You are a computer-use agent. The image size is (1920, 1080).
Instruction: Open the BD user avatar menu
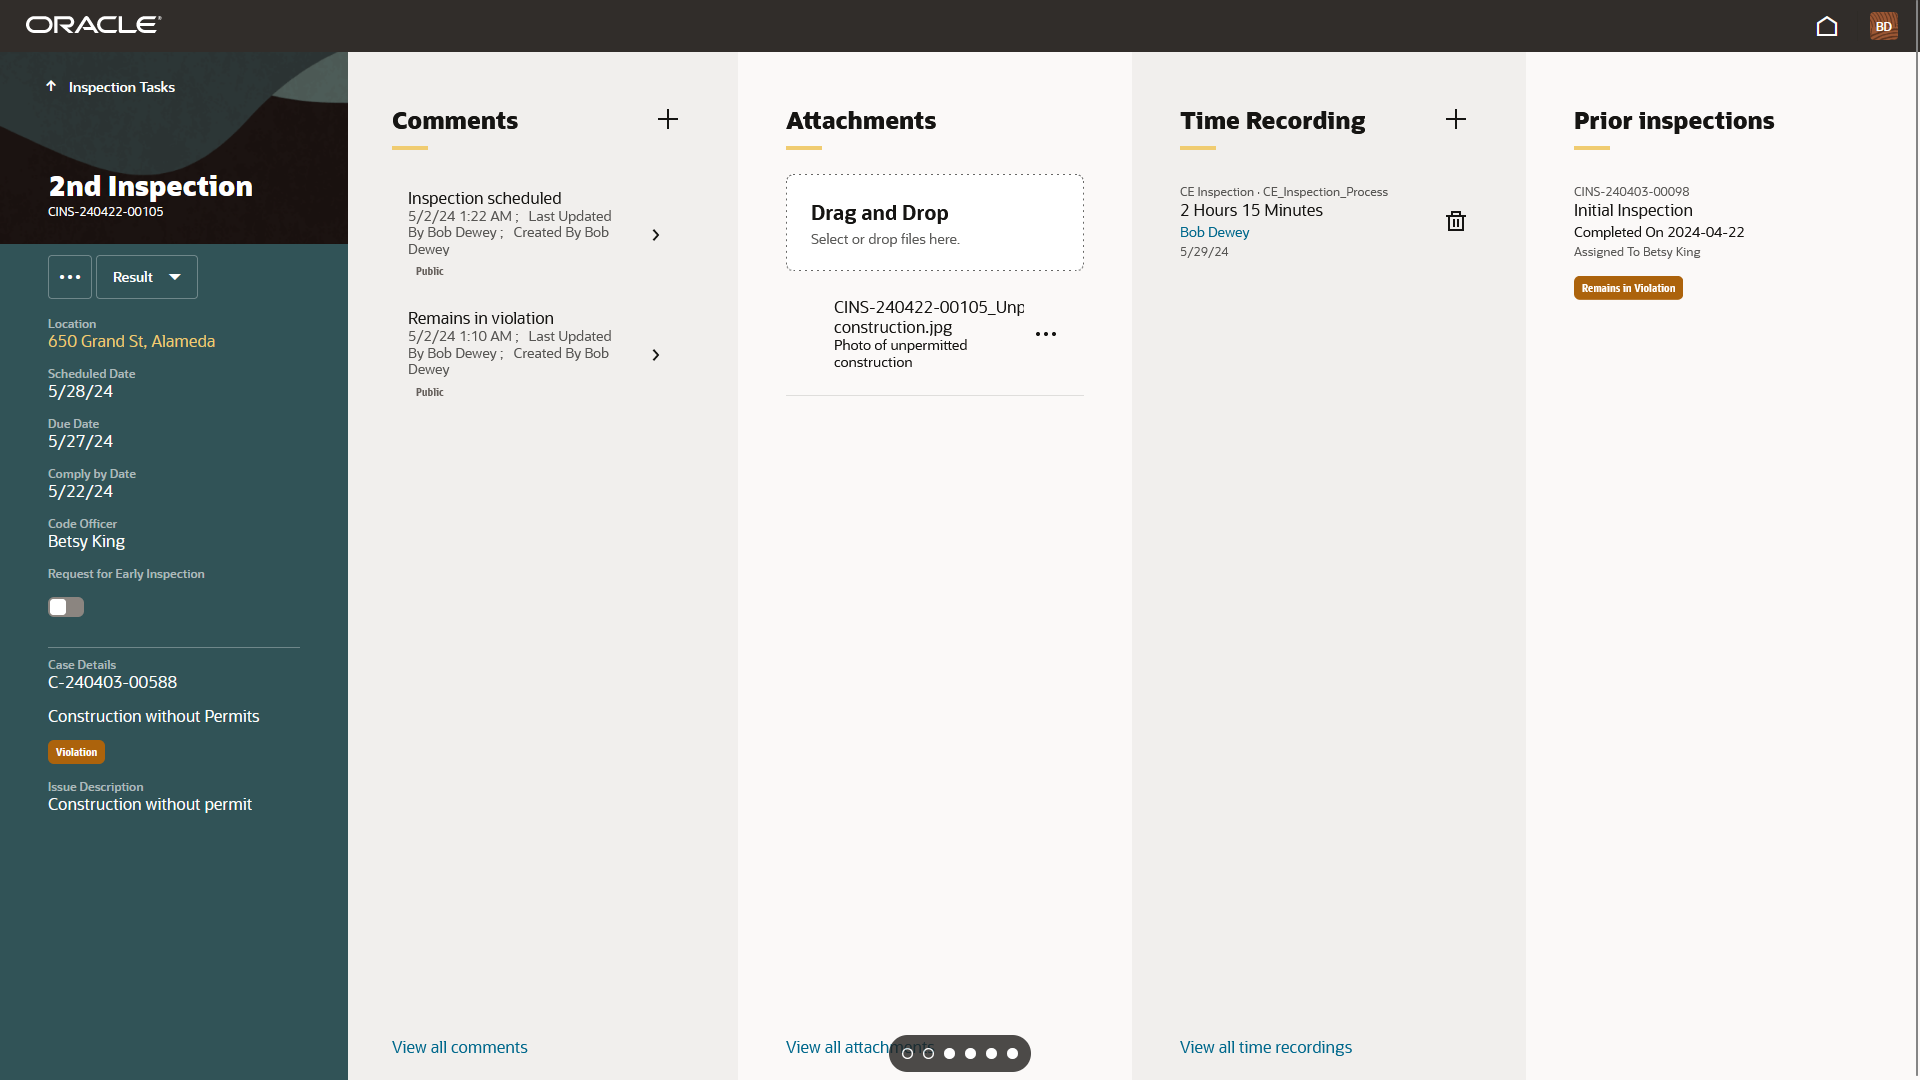click(1884, 26)
